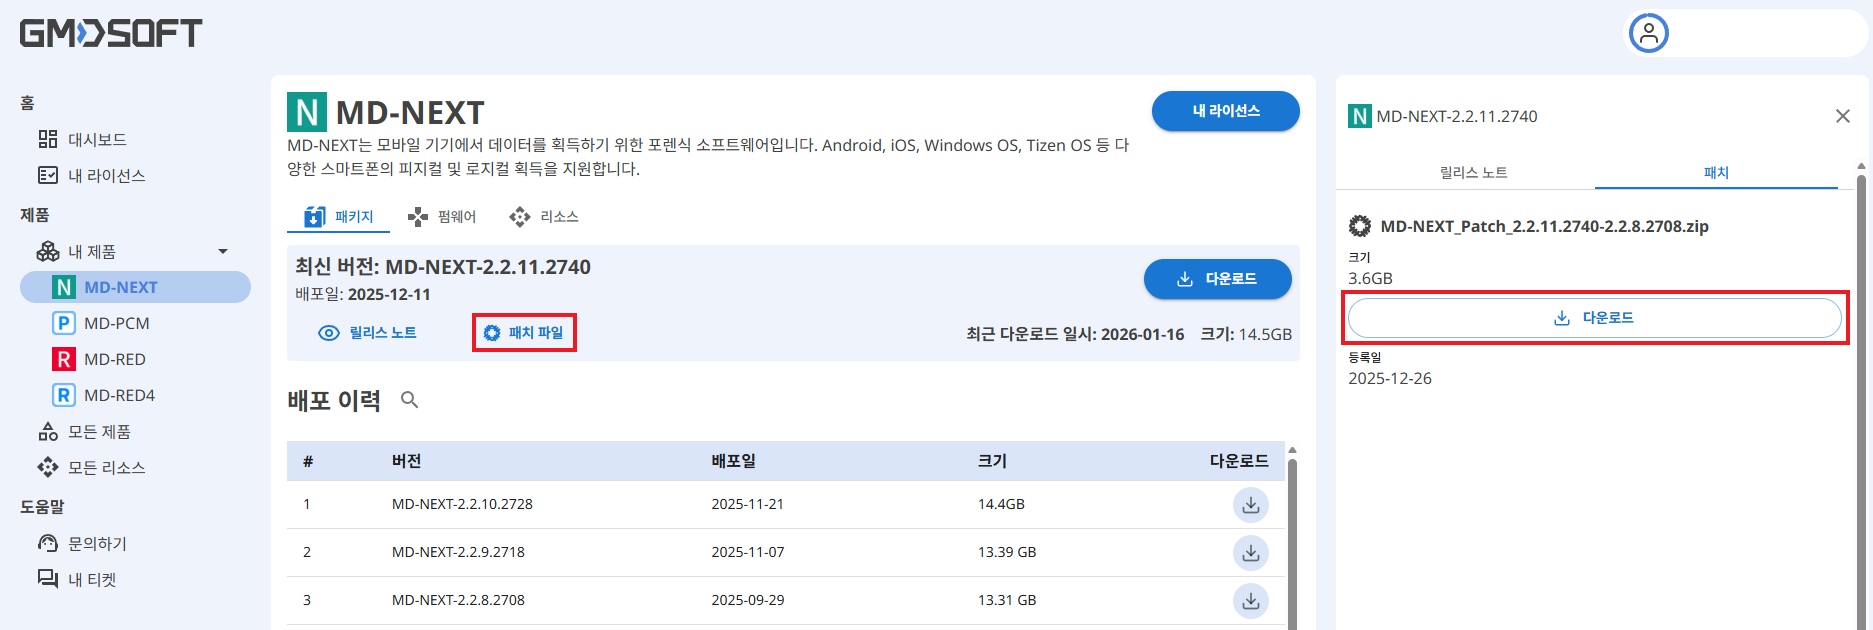Click the side panel title MD-NEXT-2.2.11.2740

[x=1457, y=116]
